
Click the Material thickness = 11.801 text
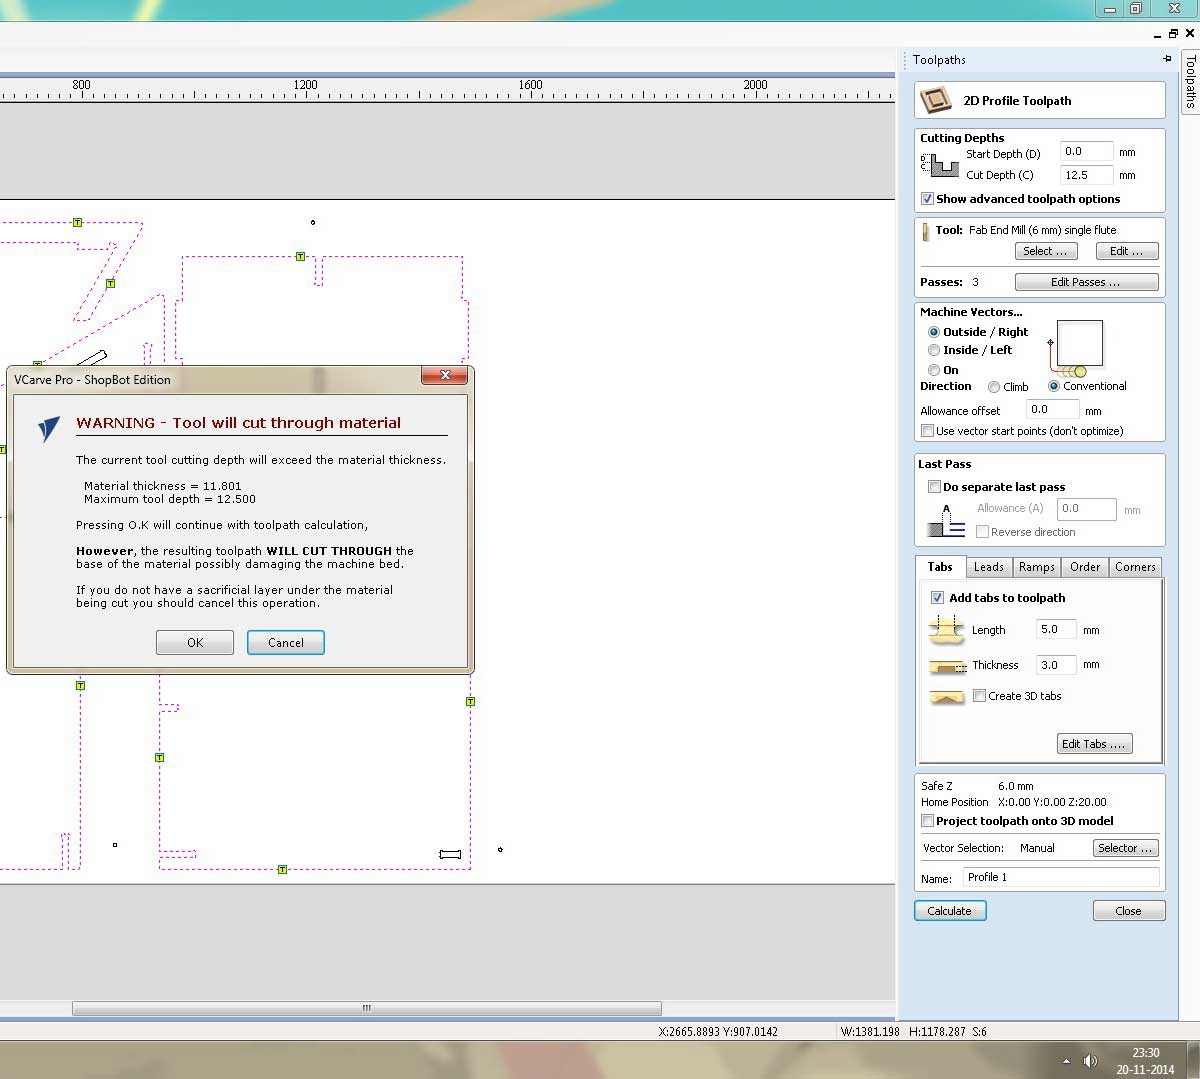[x=163, y=486]
